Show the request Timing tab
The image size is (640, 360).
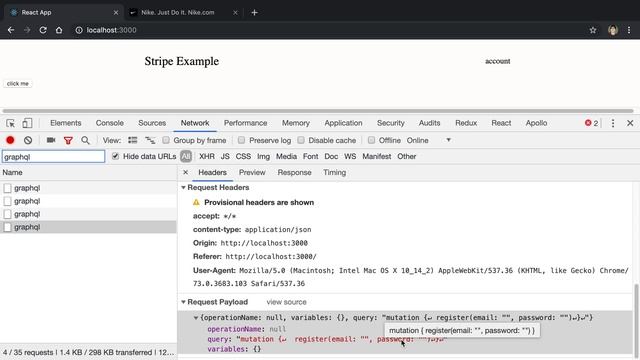point(335,173)
